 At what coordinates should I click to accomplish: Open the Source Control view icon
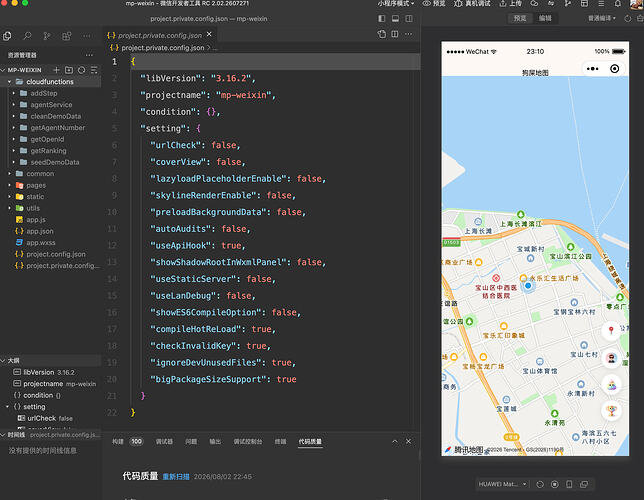47,36
